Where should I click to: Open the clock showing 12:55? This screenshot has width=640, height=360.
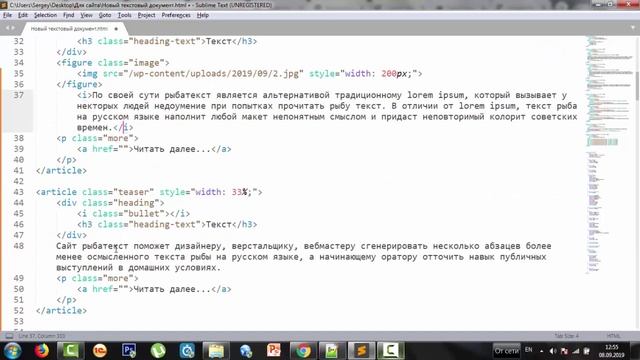pos(611,351)
